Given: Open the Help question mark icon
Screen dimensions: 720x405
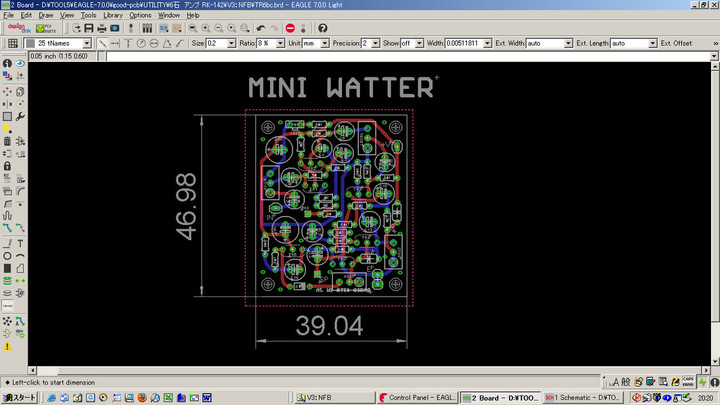Looking at the screenshot, I should [x=322, y=28].
